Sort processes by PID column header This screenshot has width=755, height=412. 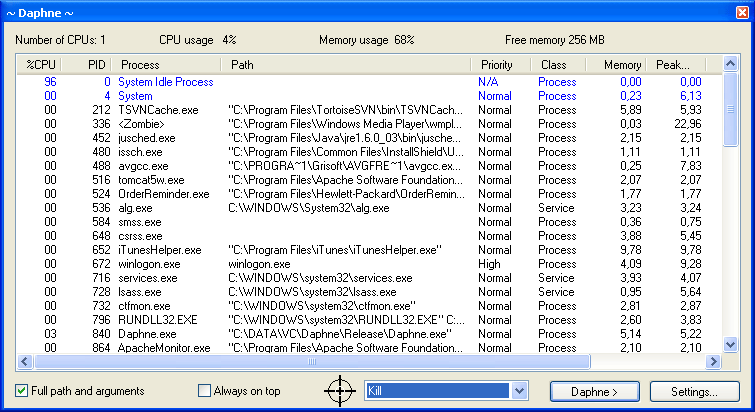coord(98,65)
